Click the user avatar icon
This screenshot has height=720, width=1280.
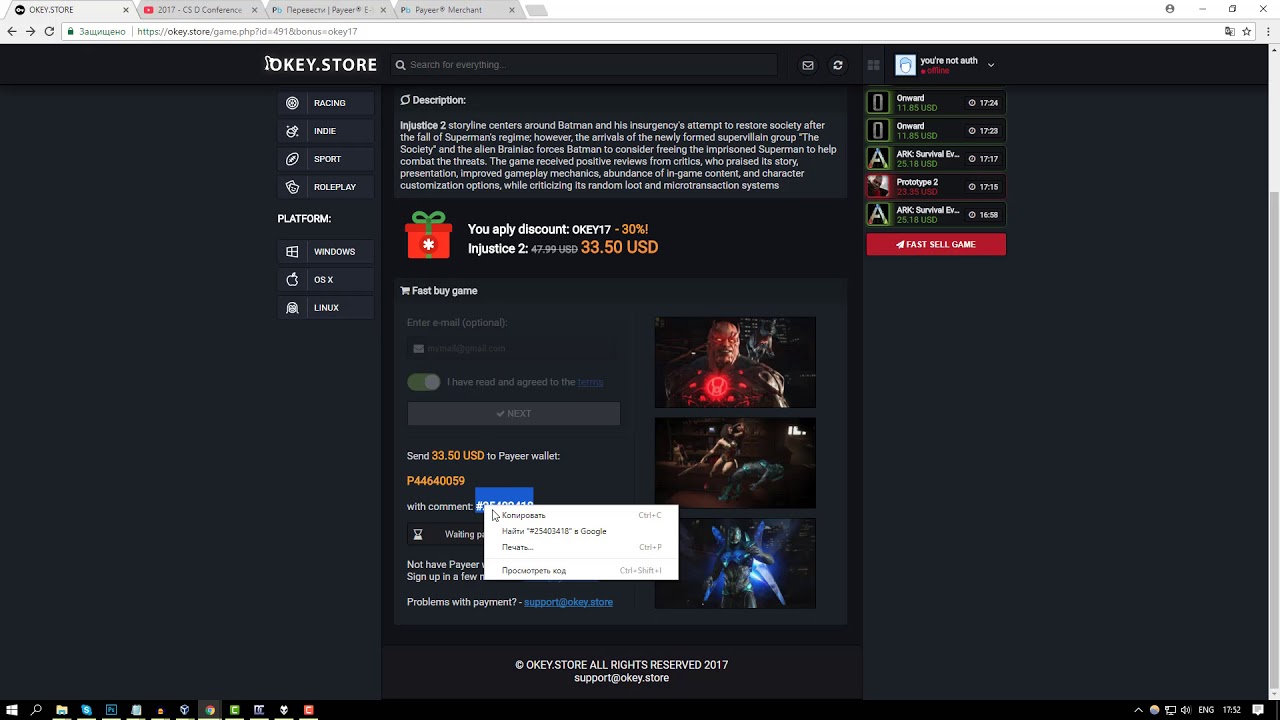[x=905, y=65]
